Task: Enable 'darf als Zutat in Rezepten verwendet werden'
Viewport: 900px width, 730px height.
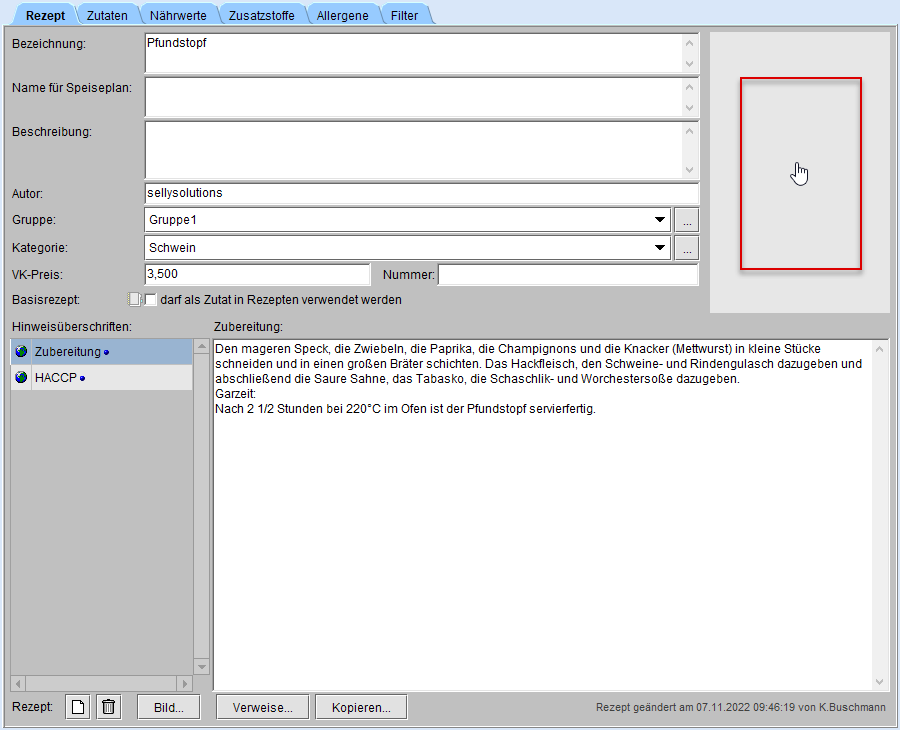Action: [x=152, y=300]
